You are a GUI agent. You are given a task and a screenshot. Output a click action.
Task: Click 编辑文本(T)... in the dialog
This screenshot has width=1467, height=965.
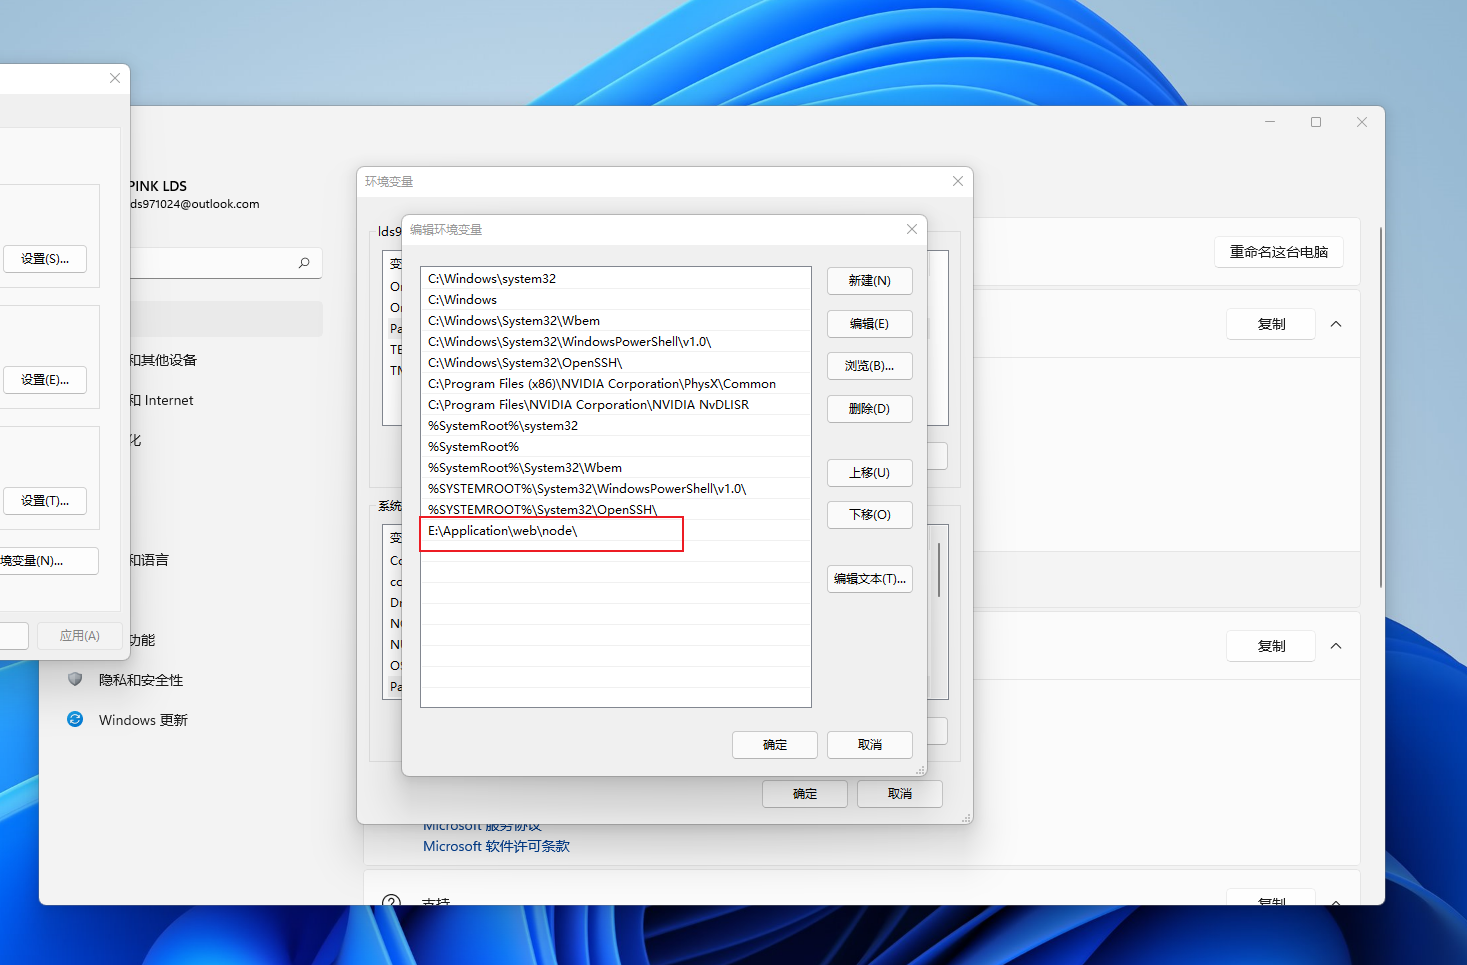click(x=869, y=579)
